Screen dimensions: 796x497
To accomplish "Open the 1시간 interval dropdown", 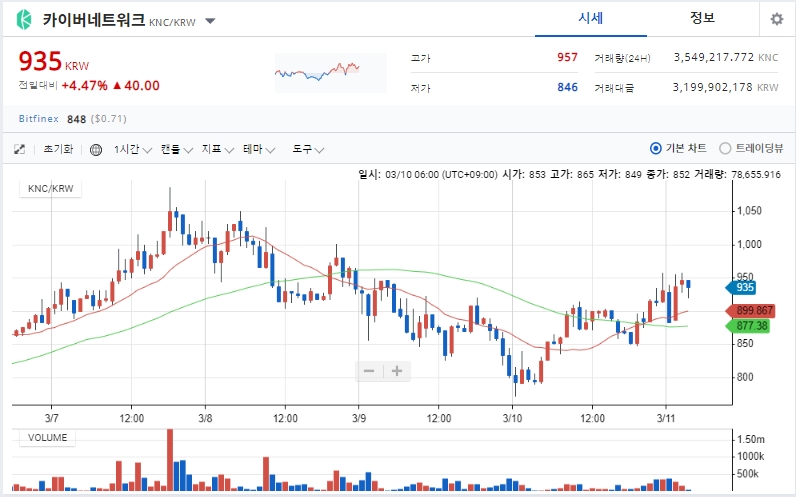I will (132, 149).
